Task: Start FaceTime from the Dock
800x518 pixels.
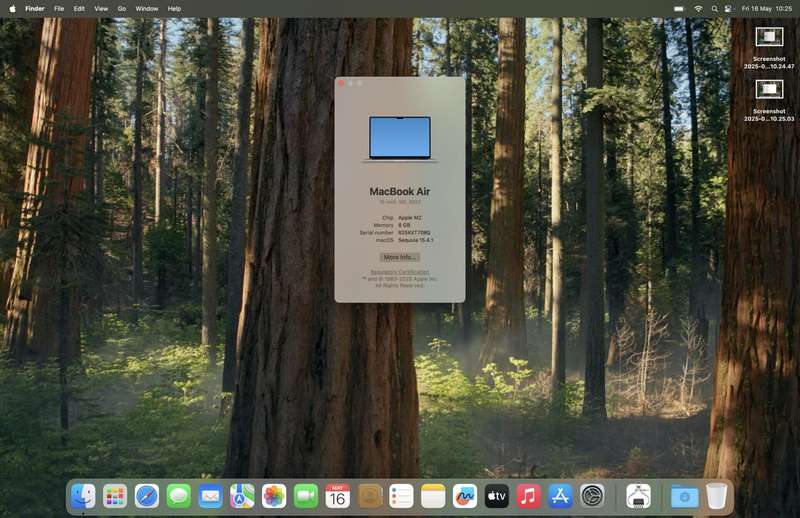Action: (x=306, y=496)
